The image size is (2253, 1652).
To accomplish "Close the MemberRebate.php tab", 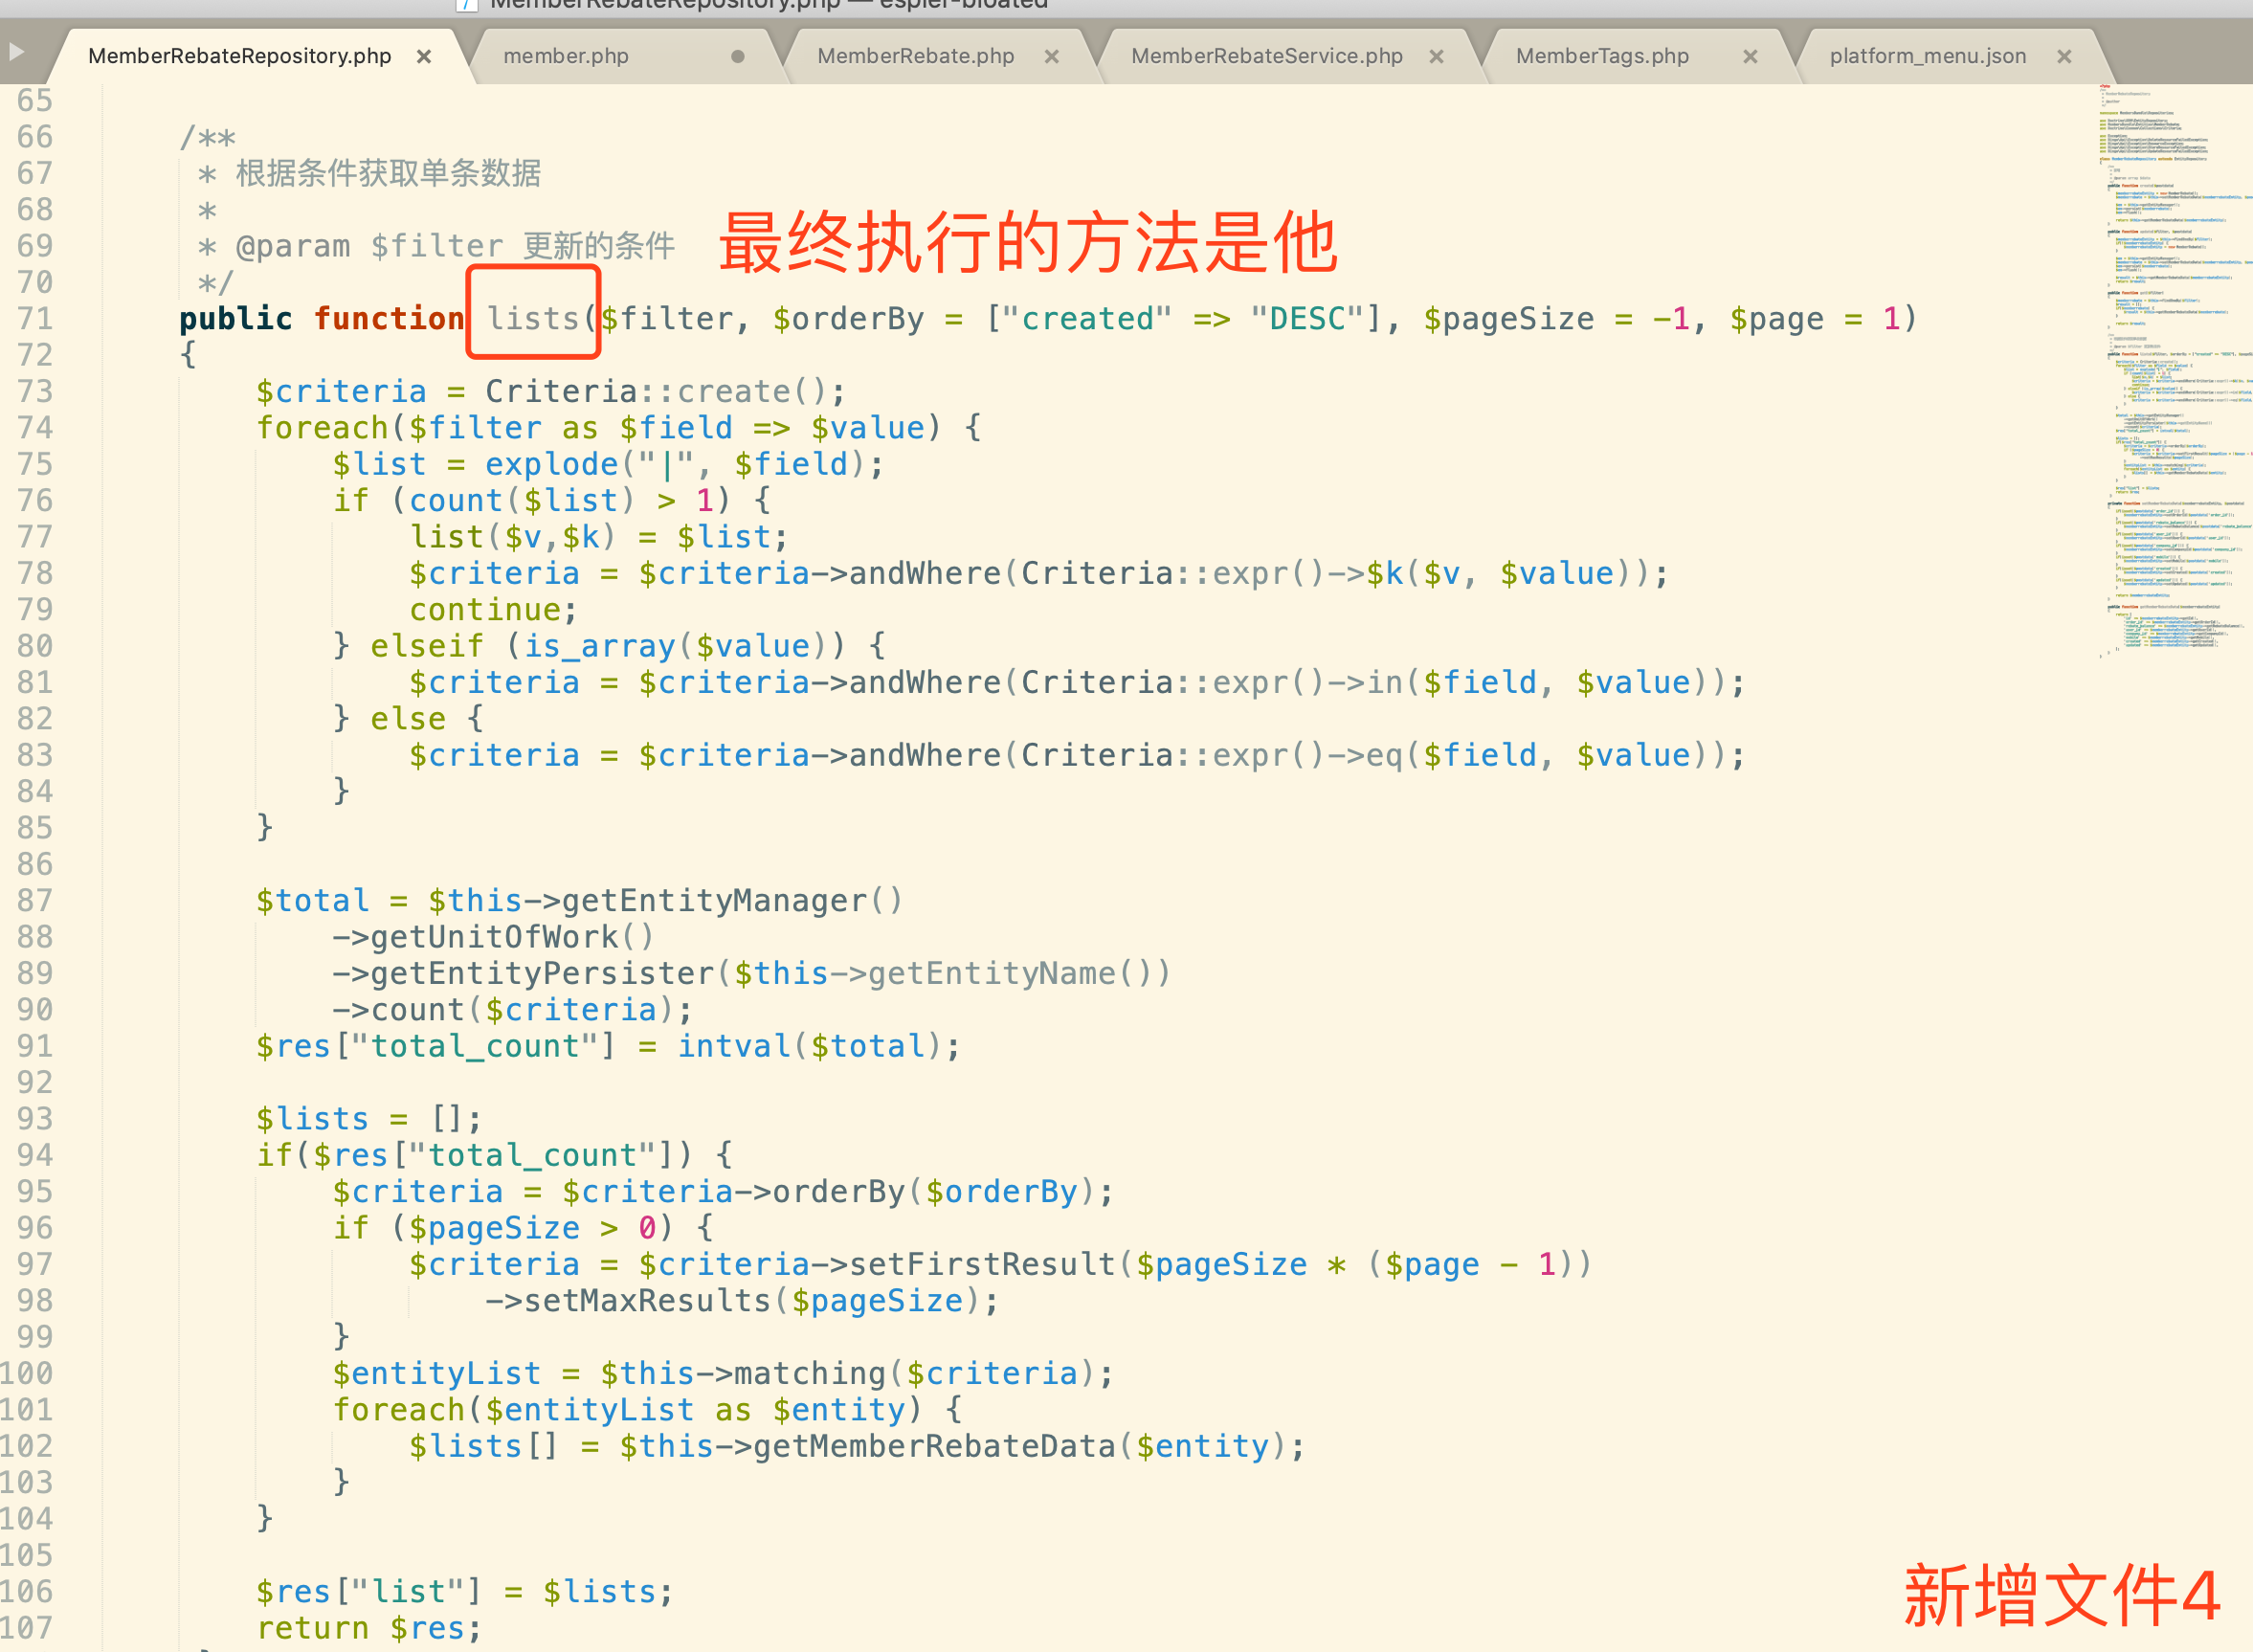I will point(1051,57).
